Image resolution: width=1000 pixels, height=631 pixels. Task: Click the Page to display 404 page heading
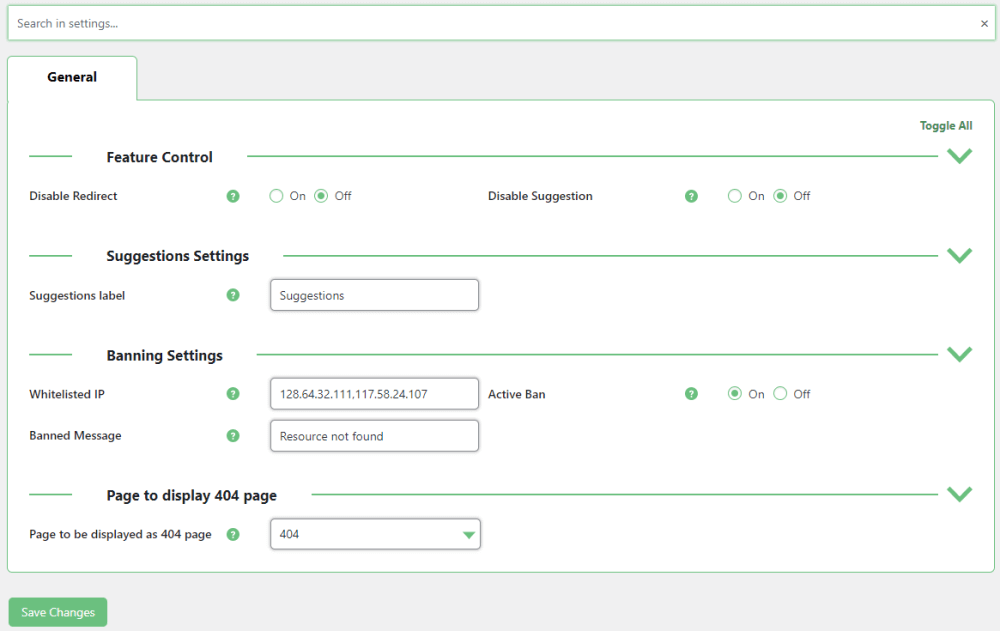coord(191,496)
